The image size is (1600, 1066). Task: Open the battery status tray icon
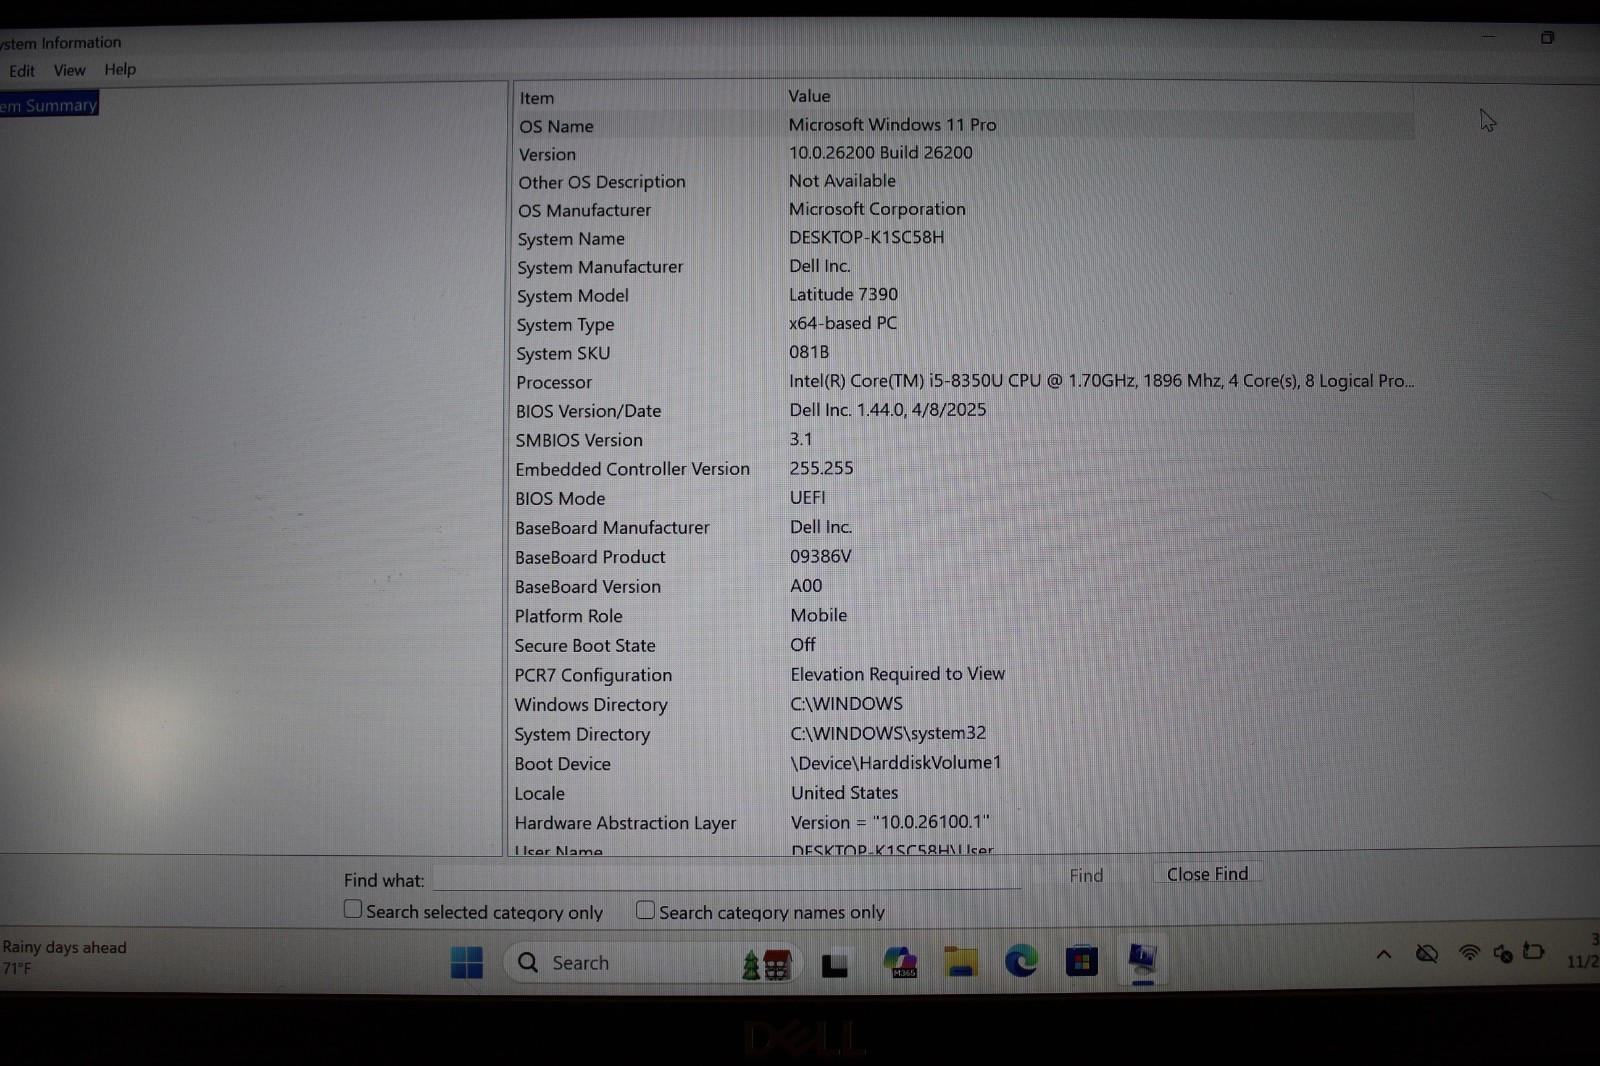tap(1534, 951)
